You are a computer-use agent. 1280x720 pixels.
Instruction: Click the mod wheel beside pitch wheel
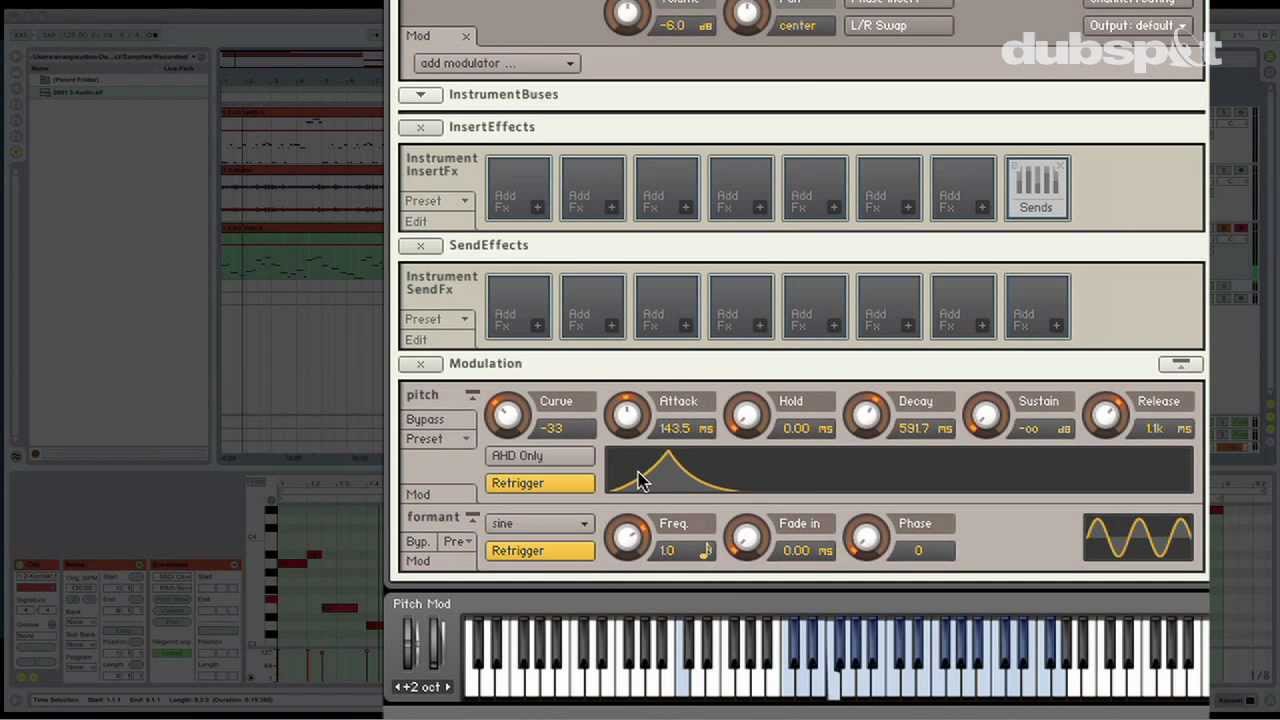coord(436,643)
